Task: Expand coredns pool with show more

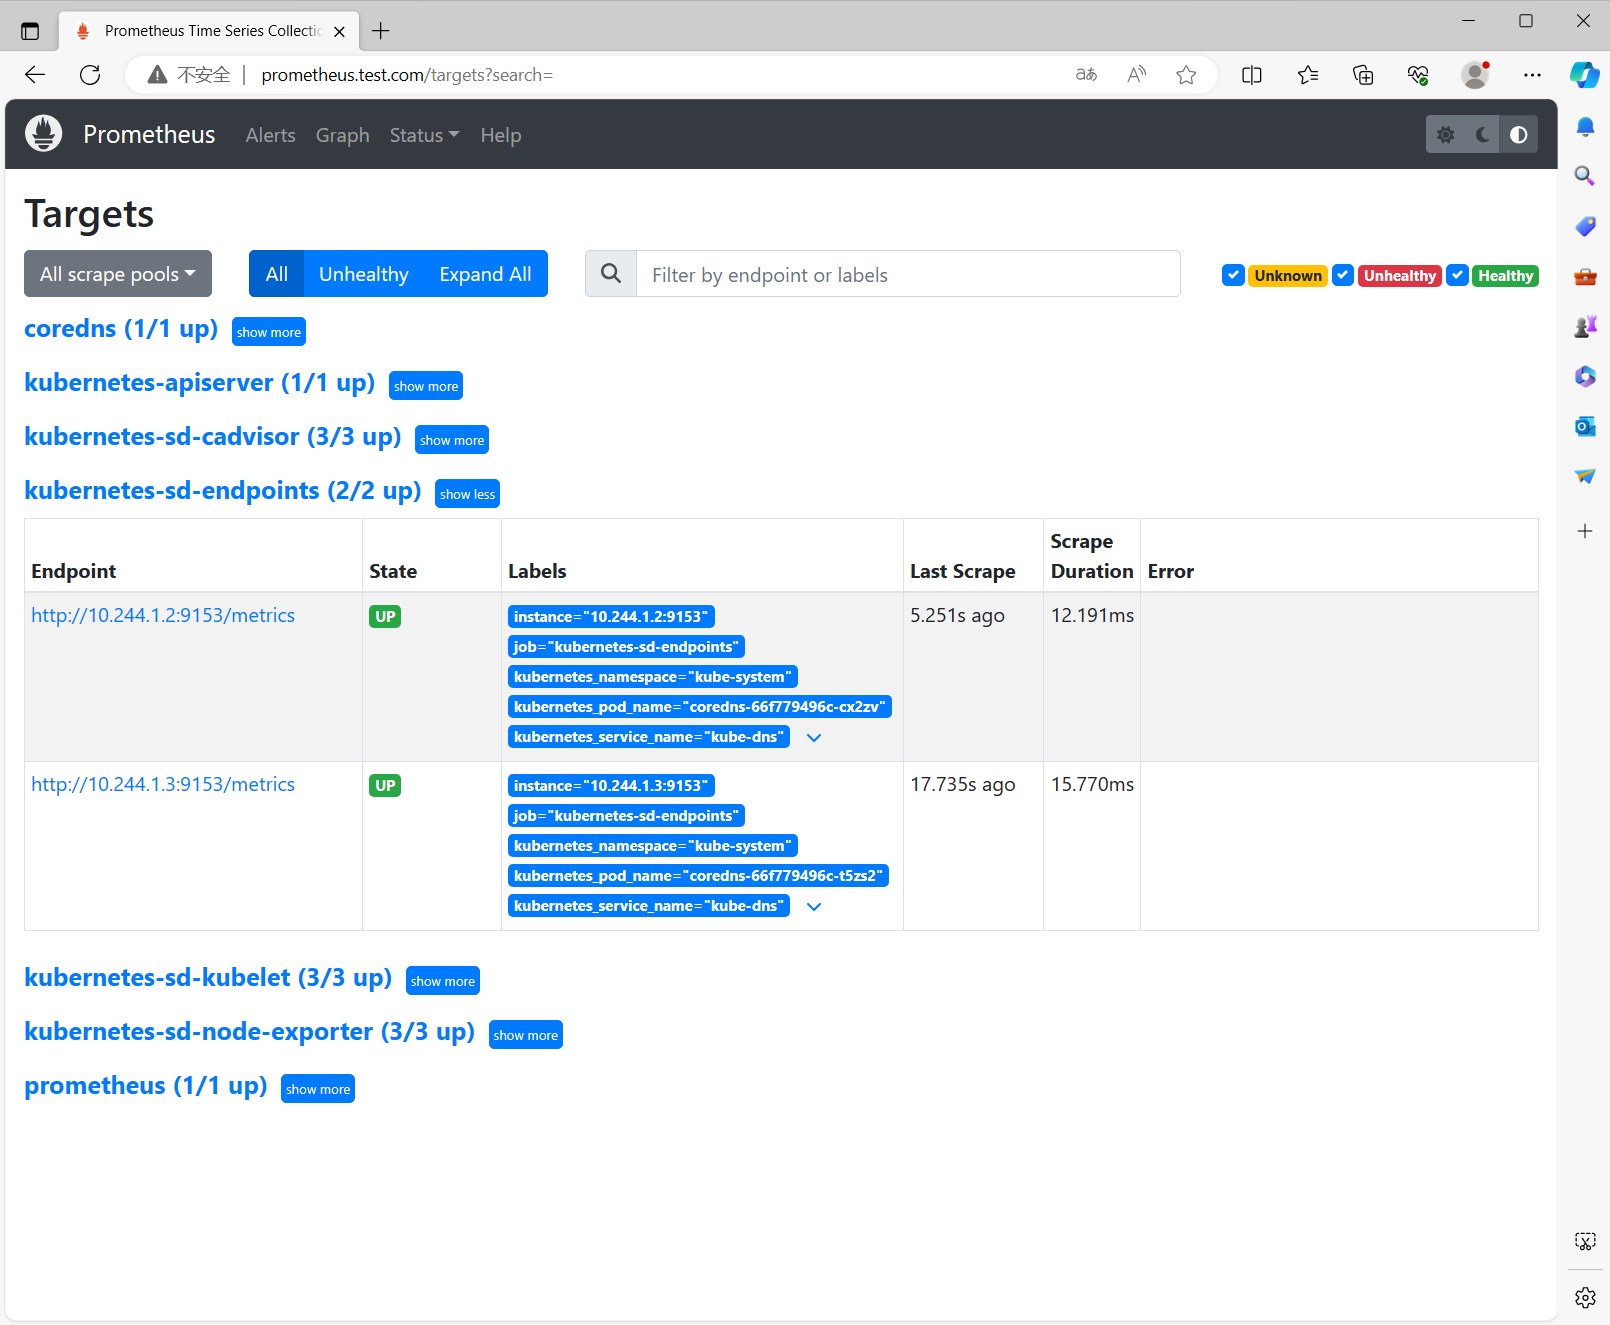Action: tap(269, 332)
